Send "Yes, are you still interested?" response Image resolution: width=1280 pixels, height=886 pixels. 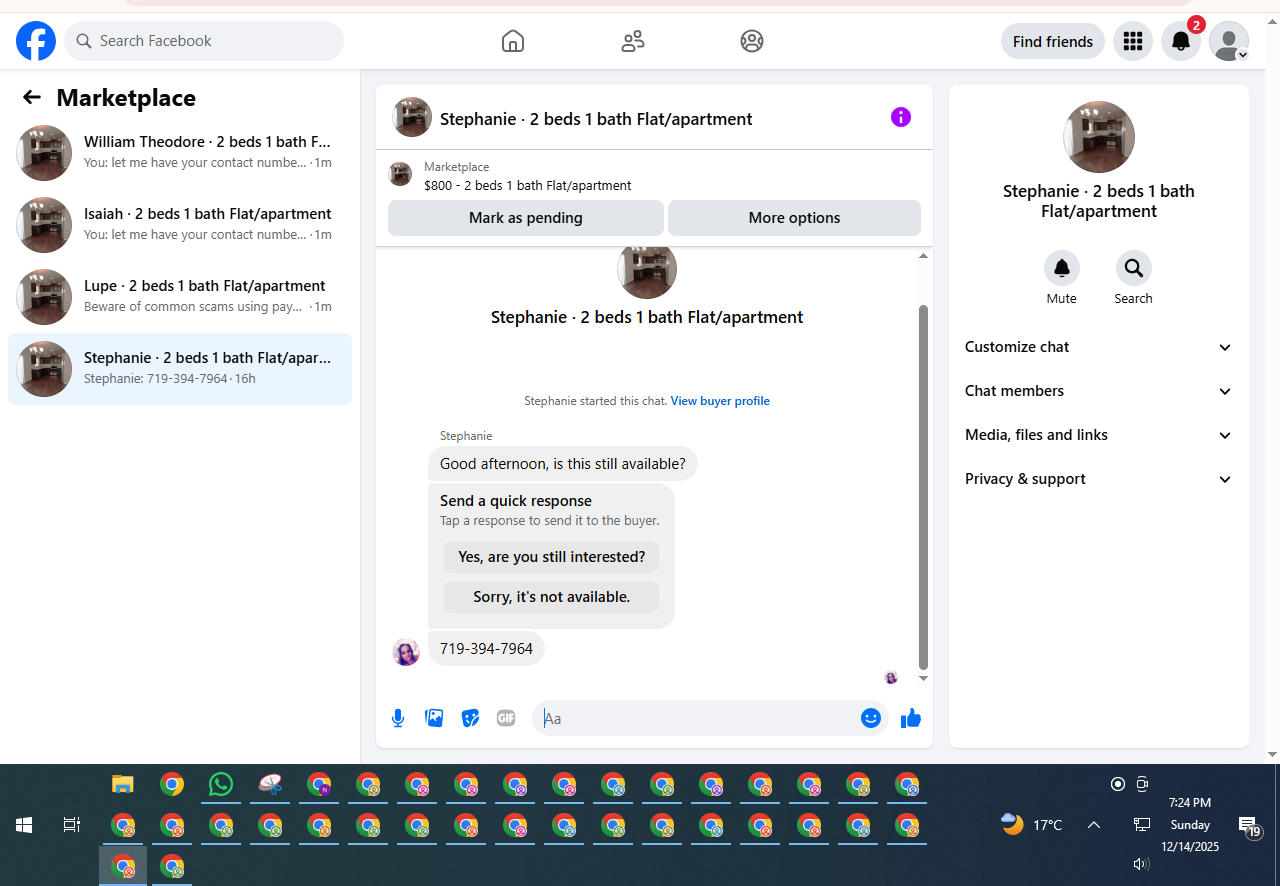coord(552,557)
